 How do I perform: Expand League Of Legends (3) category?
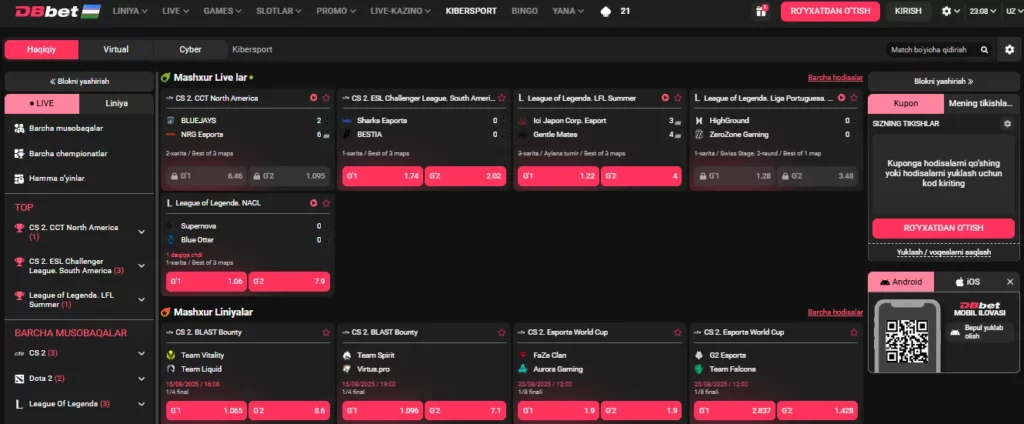(x=142, y=404)
